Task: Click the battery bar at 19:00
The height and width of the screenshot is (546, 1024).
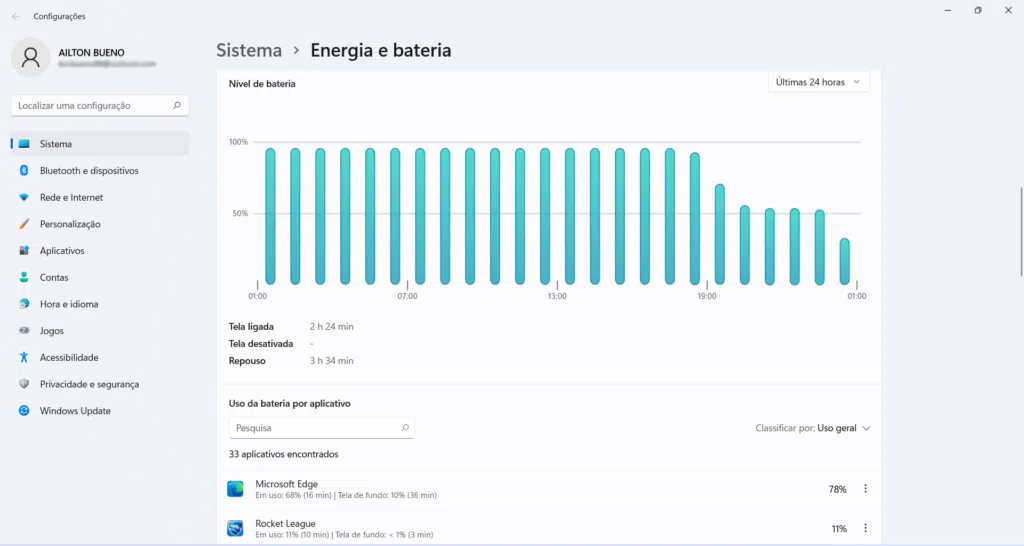Action: coord(695,218)
